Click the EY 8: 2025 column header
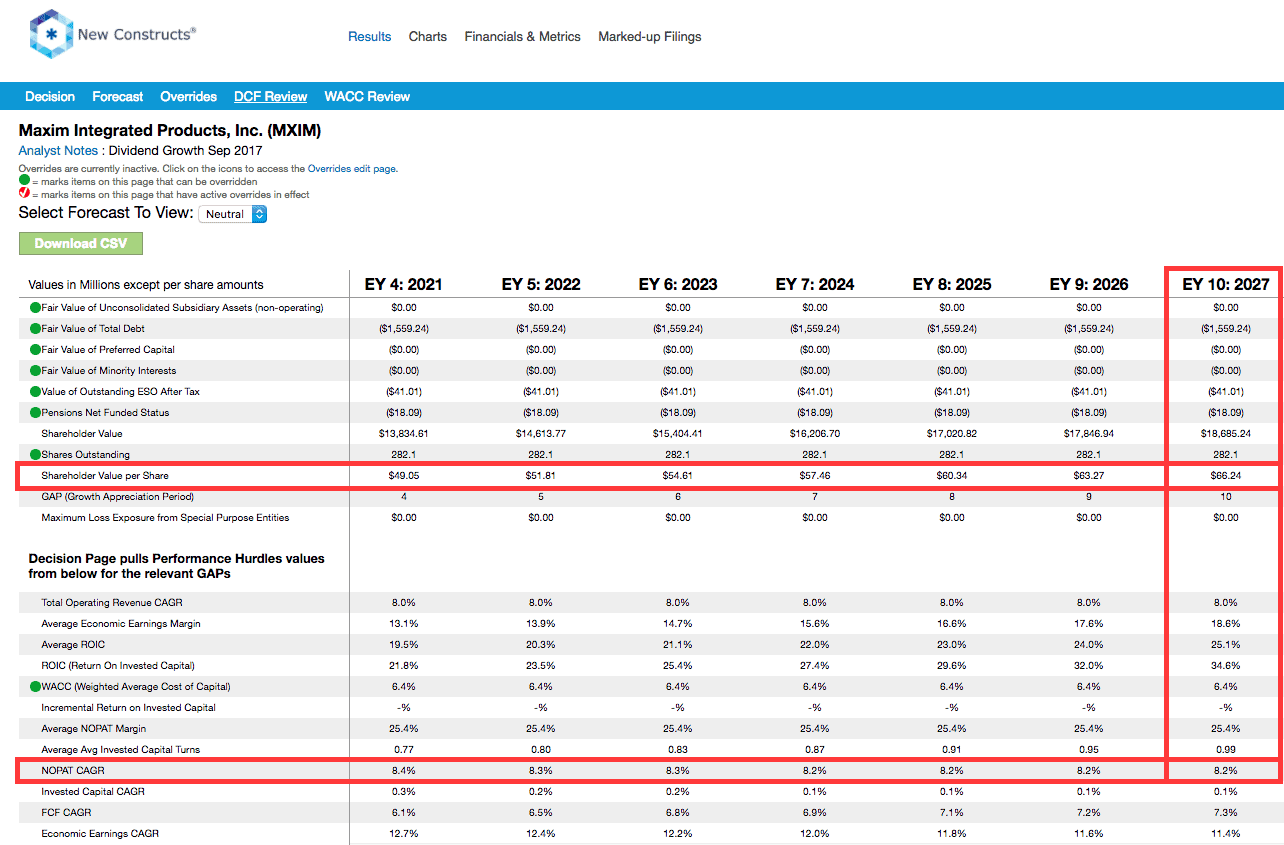 click(x=952, y=284)
